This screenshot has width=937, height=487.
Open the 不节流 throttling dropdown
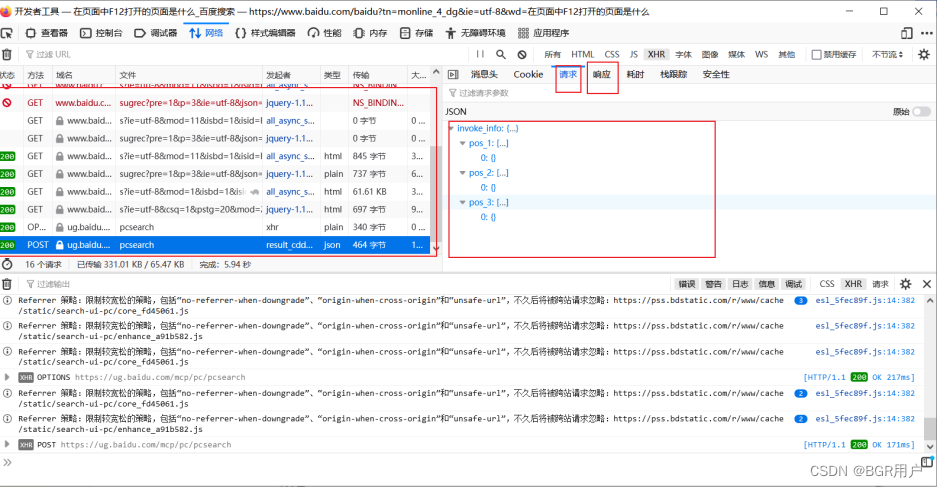point(887,54)
